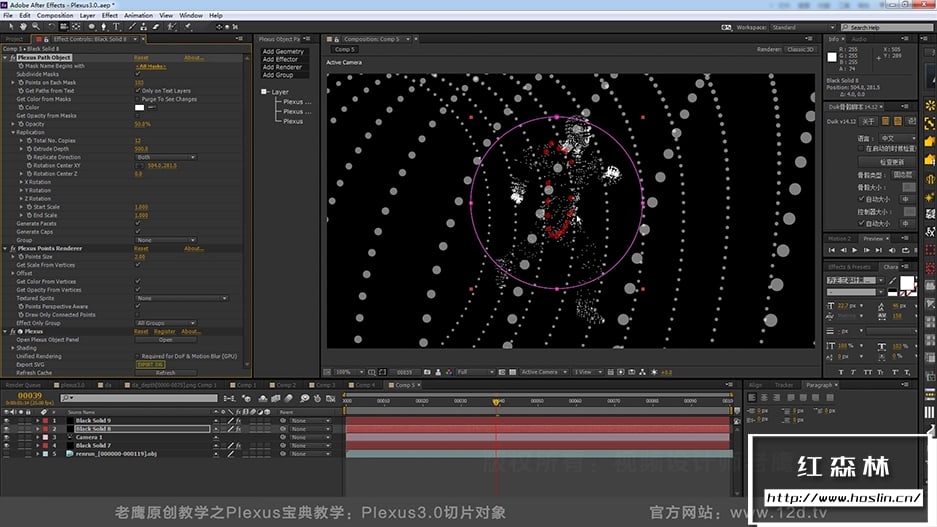Click the take snapshot camera icon
The width and height of the screenshot is (937, 527).
427,372
